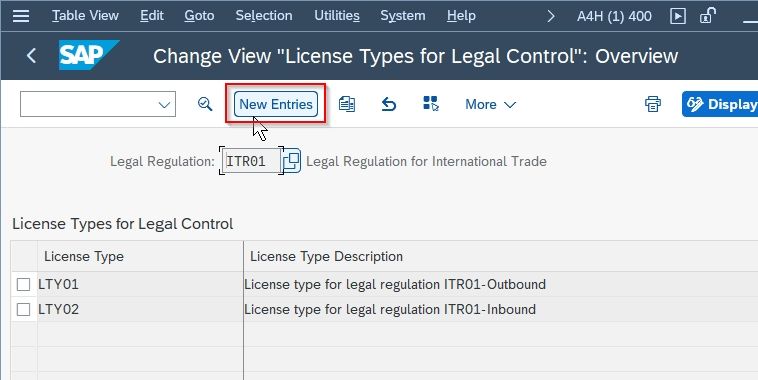Click the session play icon
The image size is (758, 380).
tap(678, 16)
